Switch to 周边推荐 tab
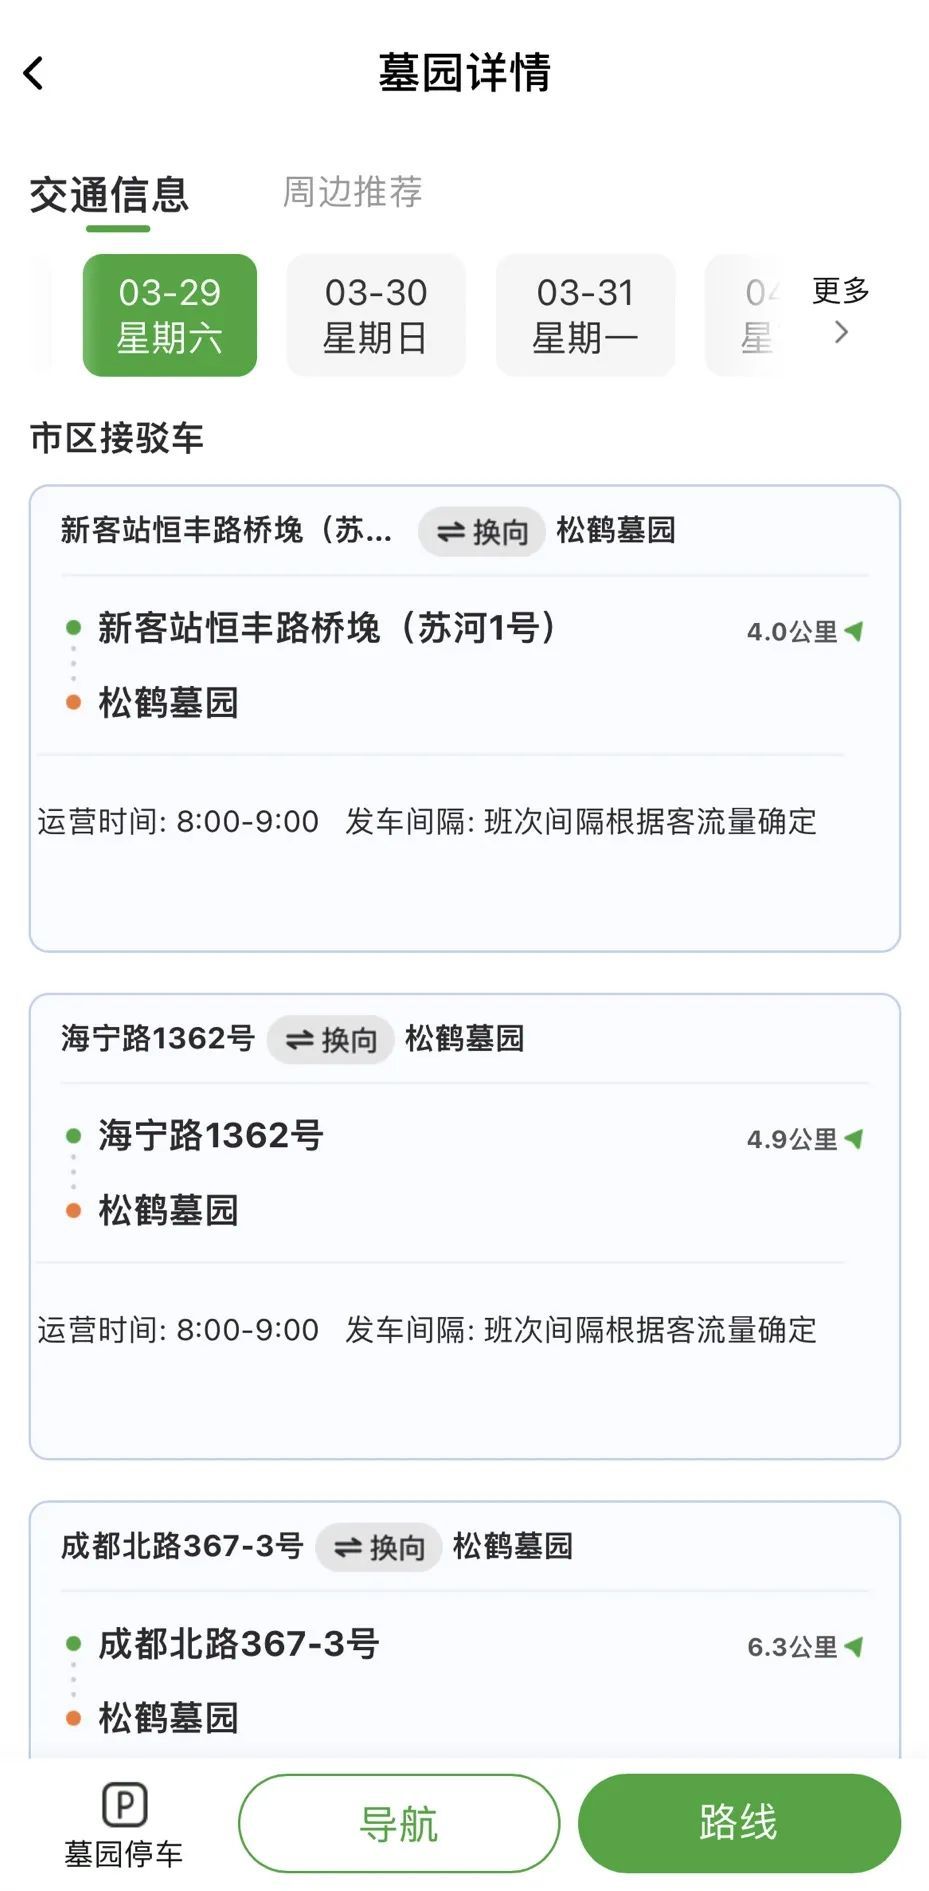929x1891 pixels. (x=352, y=191)
